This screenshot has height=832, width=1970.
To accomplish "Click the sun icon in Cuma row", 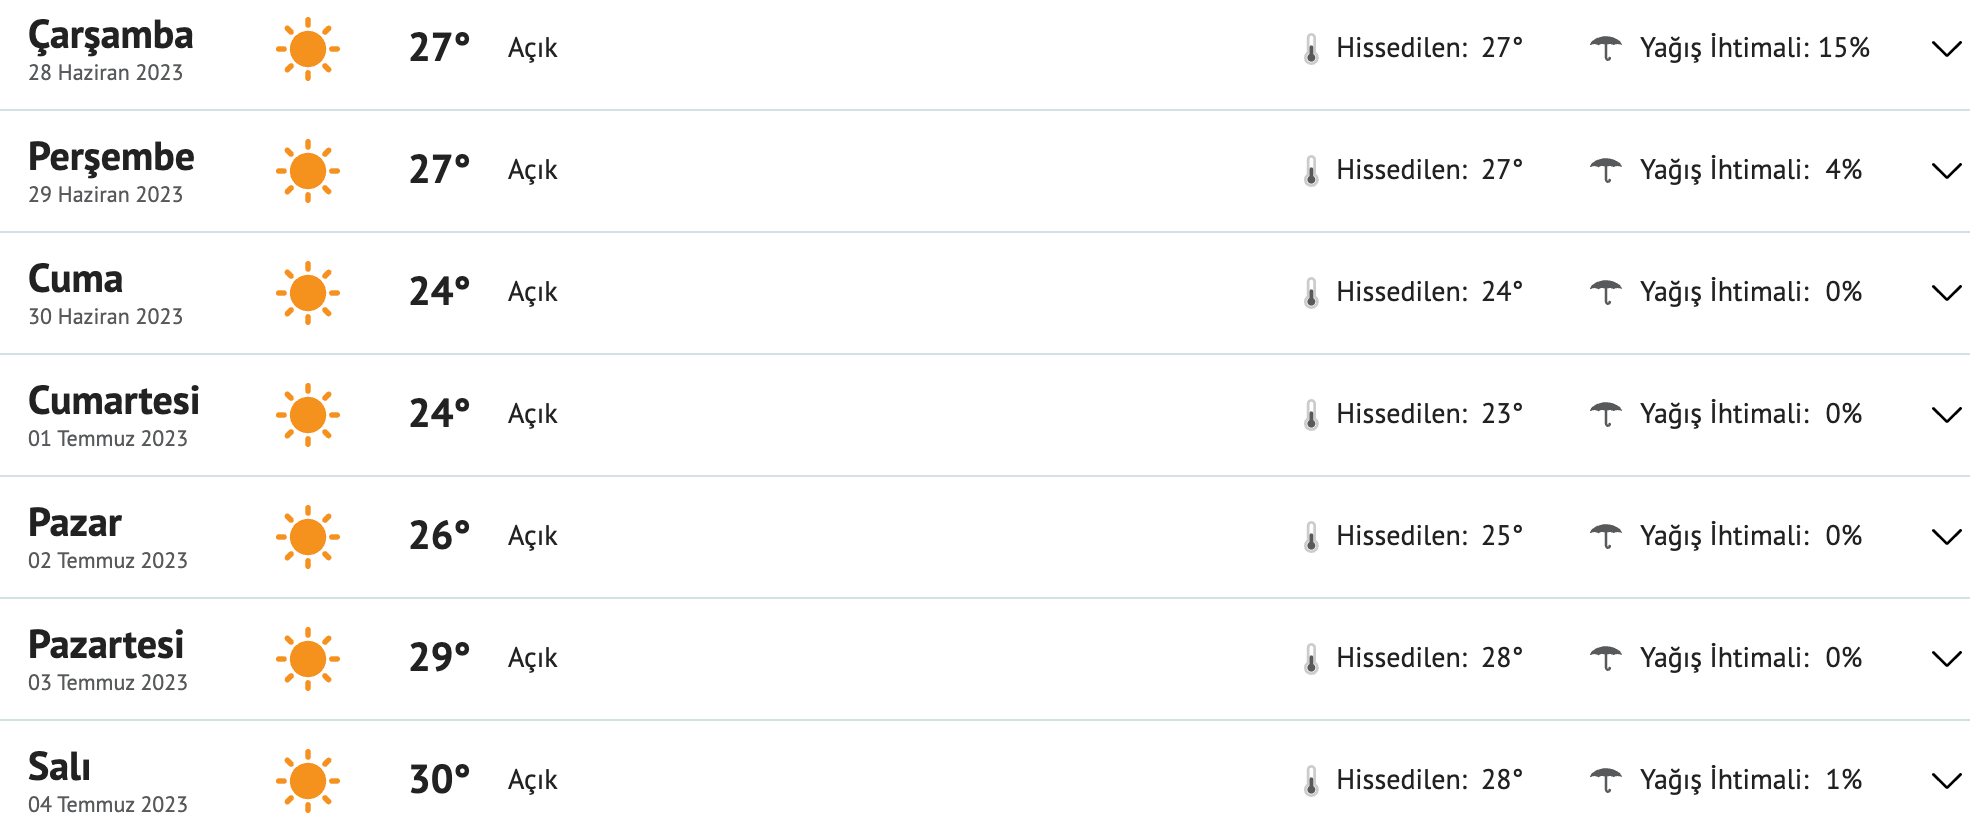I will coord(307,293).
